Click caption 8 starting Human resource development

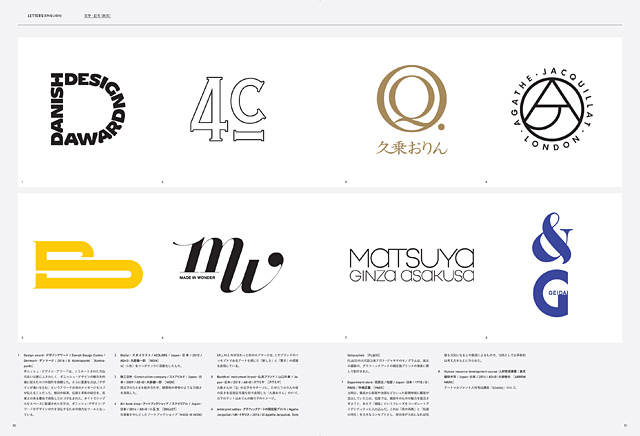[482, 379]
